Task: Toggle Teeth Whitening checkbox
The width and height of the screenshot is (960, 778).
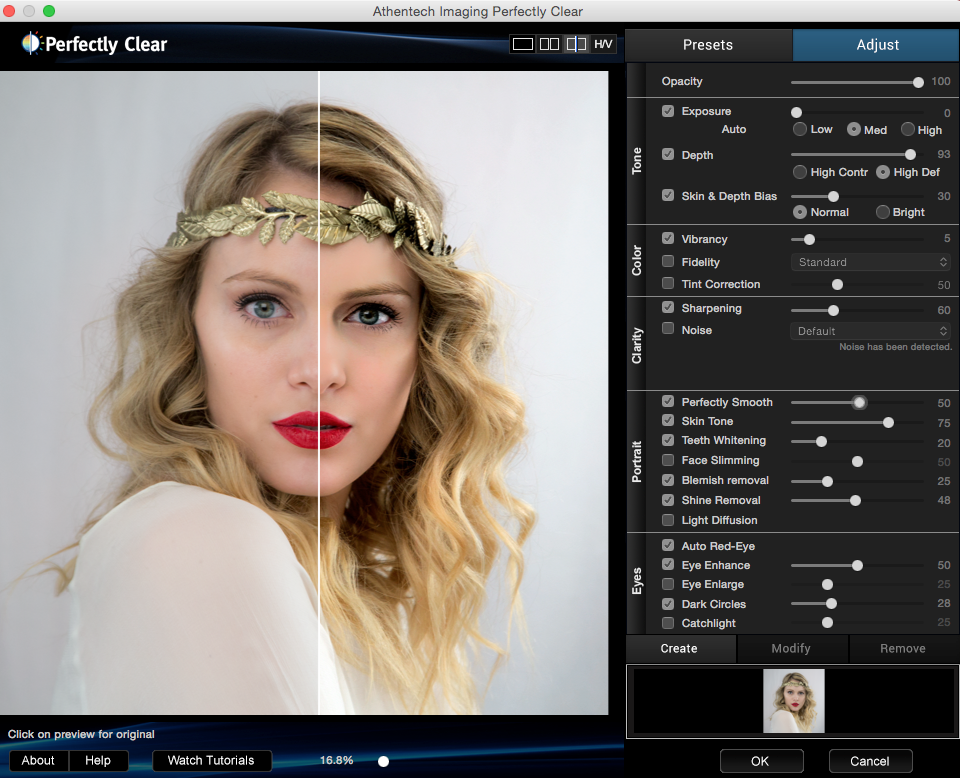Action: (668, 440)
